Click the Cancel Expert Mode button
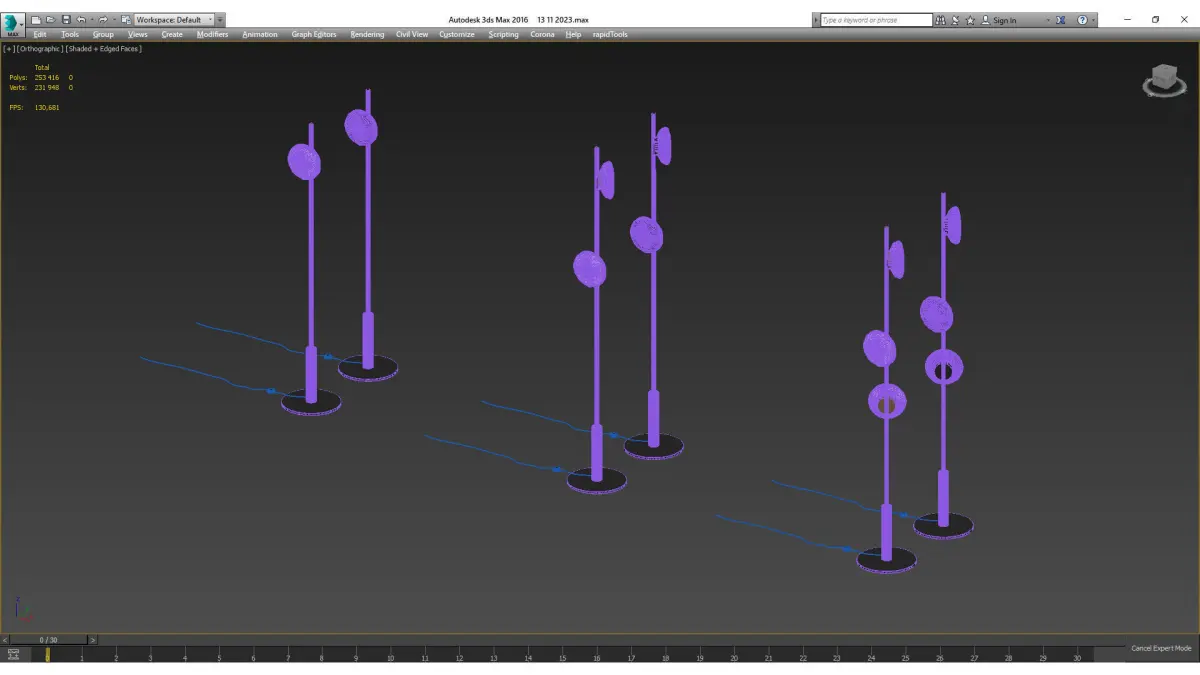This screenshot has width=1200, height=675. pyautogui.click(x=1161, y=648)
